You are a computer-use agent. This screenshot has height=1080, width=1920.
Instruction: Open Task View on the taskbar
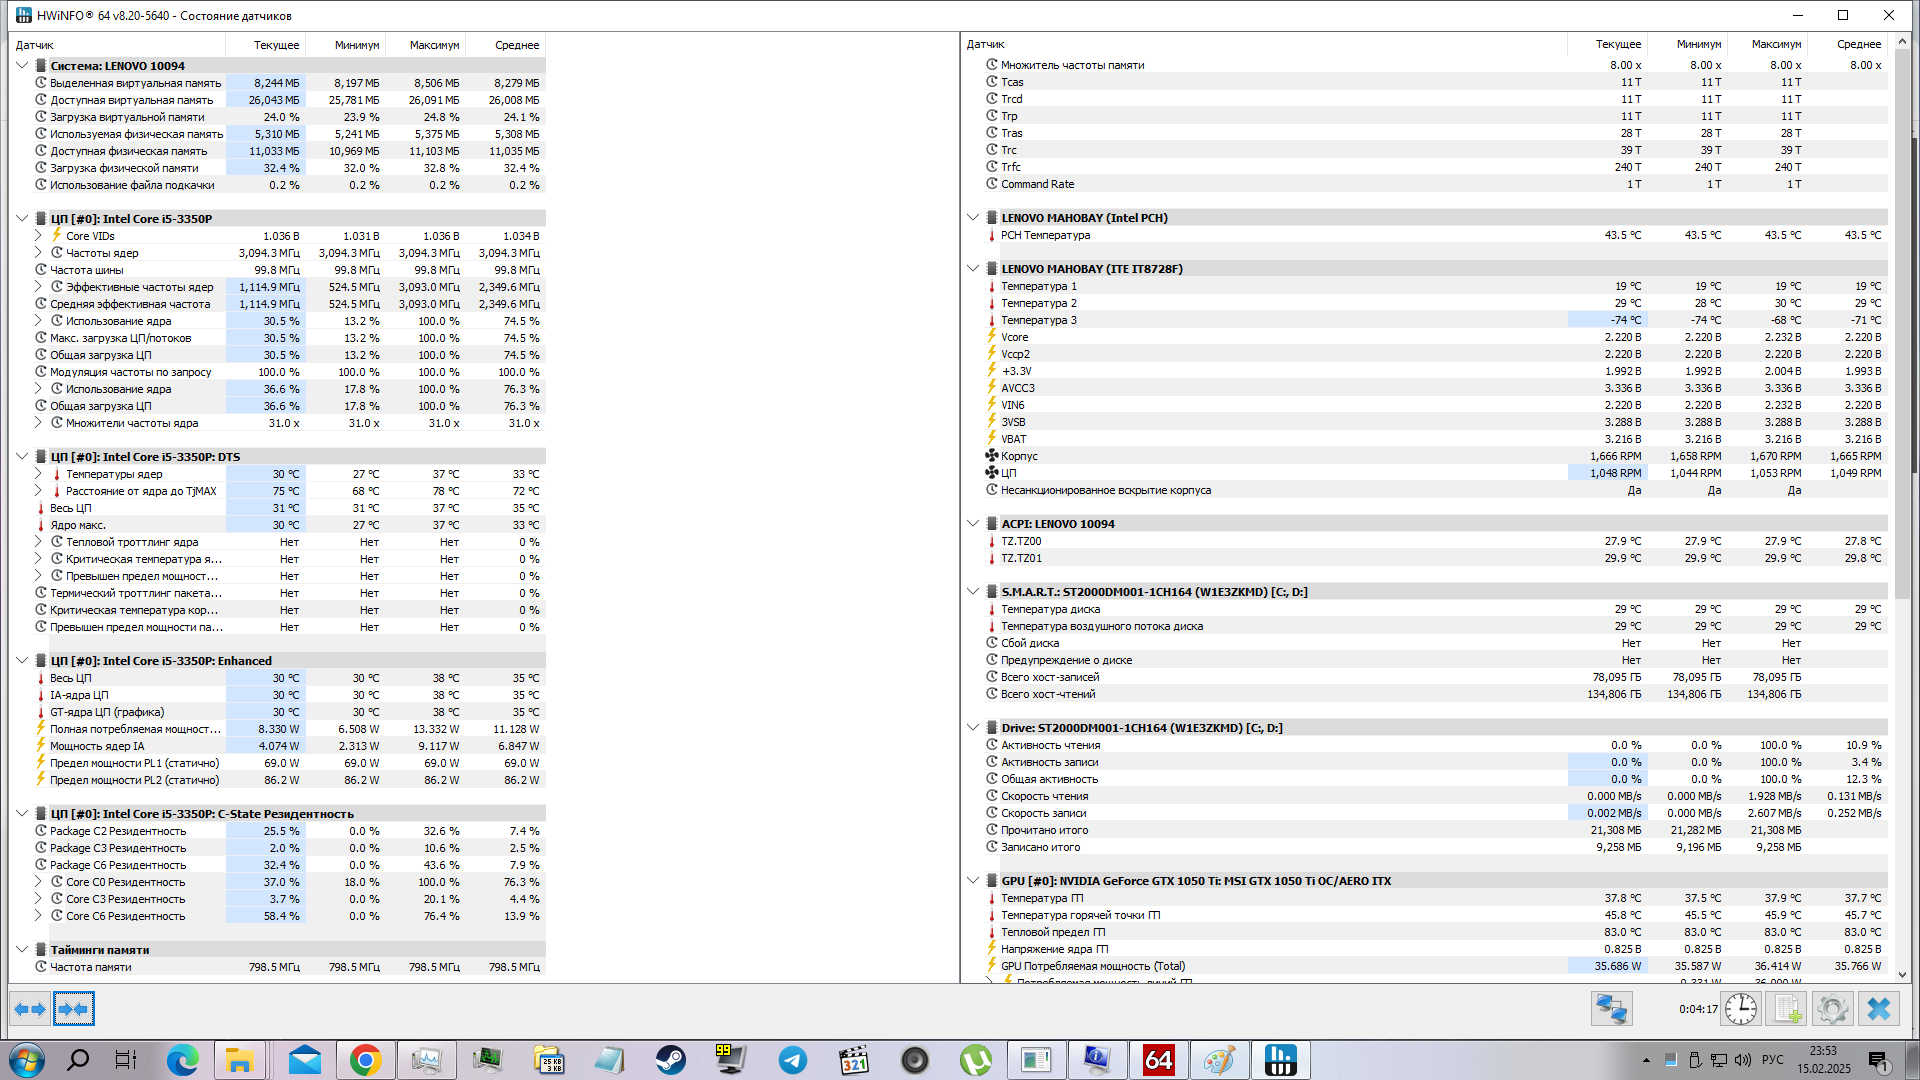pos(126,1060)
